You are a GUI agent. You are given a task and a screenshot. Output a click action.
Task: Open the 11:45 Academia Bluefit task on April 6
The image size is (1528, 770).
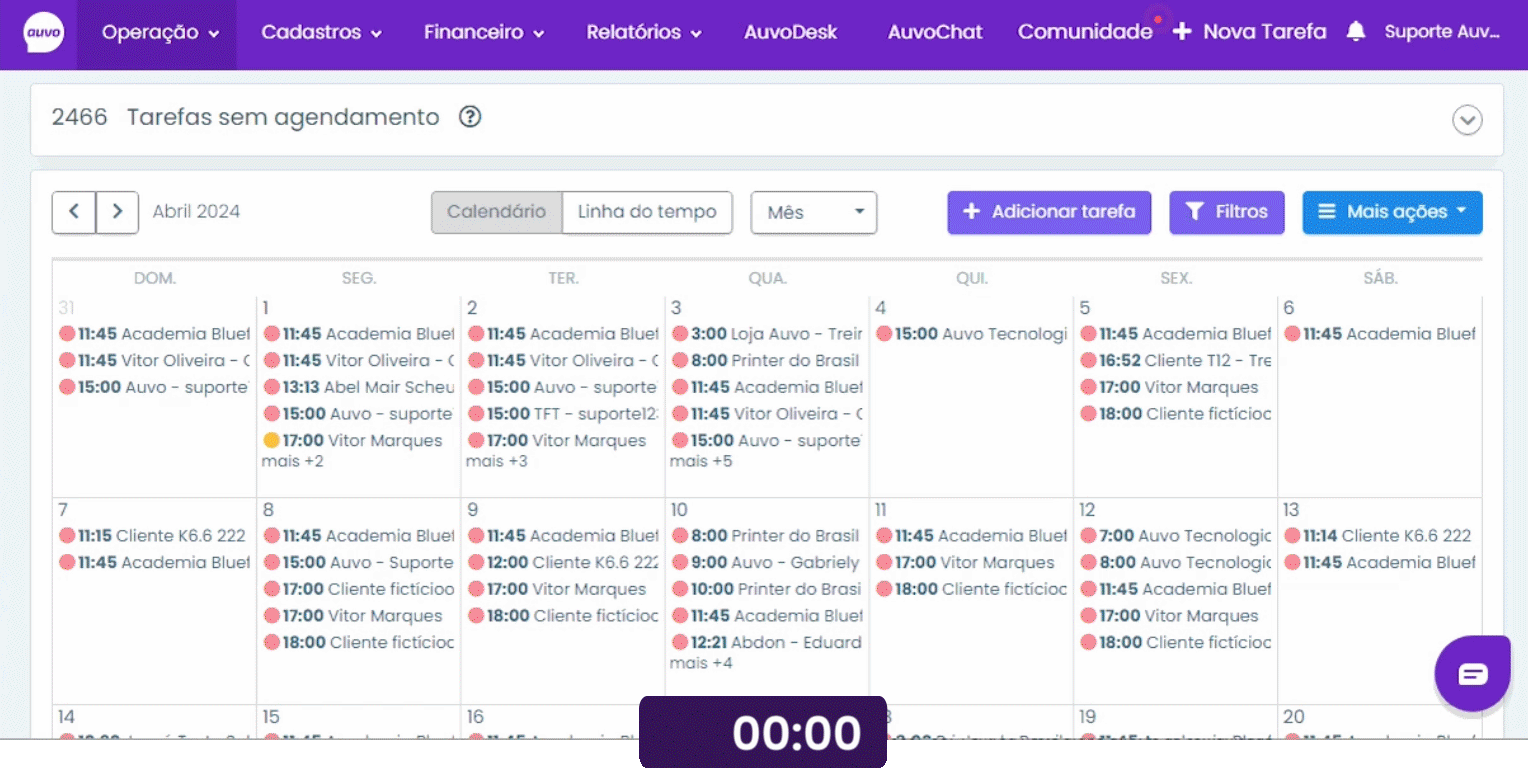point(1380,334)
